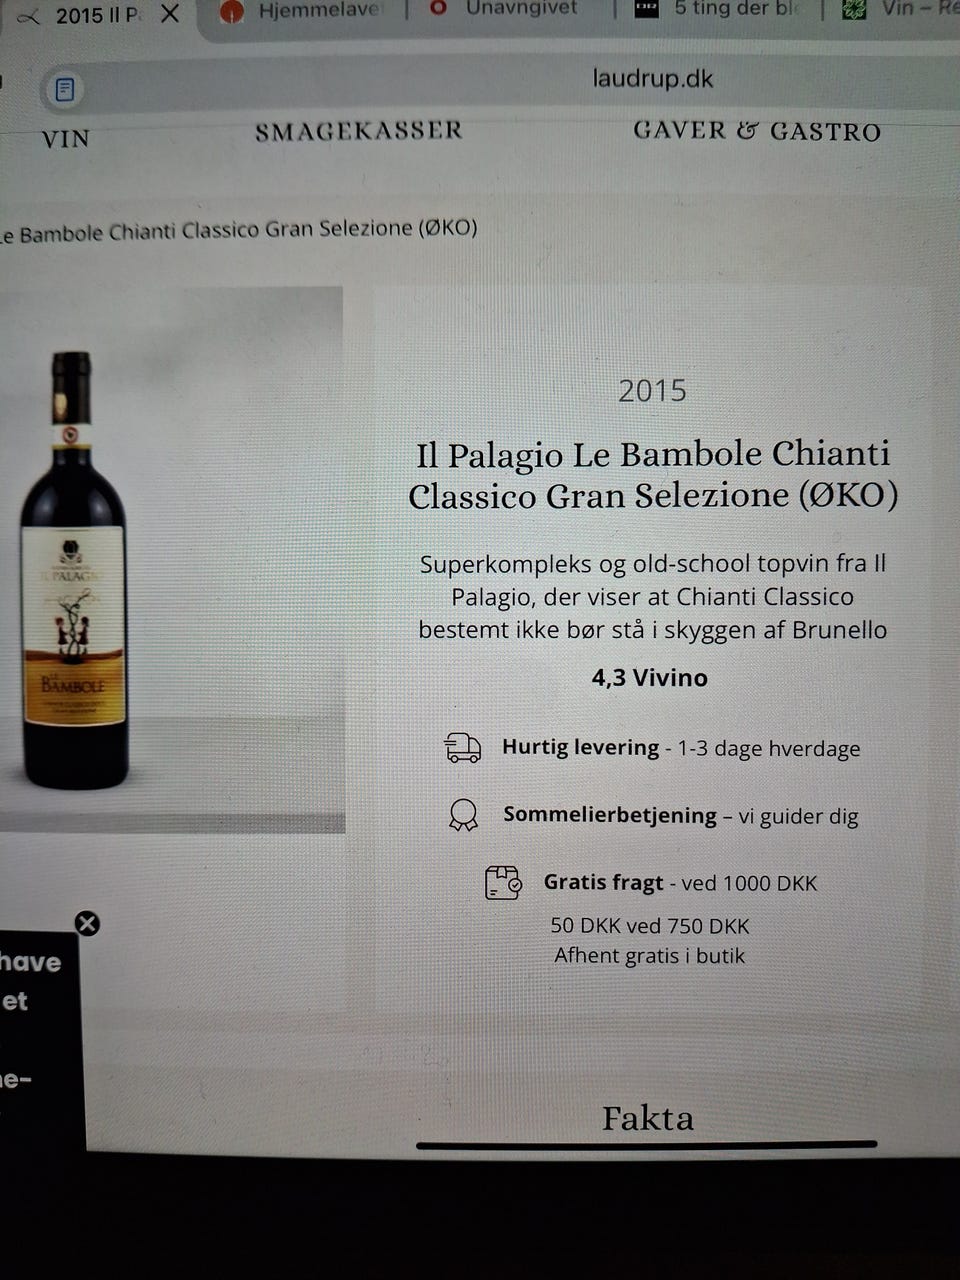Click the Le Bambole wine bottle image
This screenshot has height=1280, width=960.
click(73, 570)
